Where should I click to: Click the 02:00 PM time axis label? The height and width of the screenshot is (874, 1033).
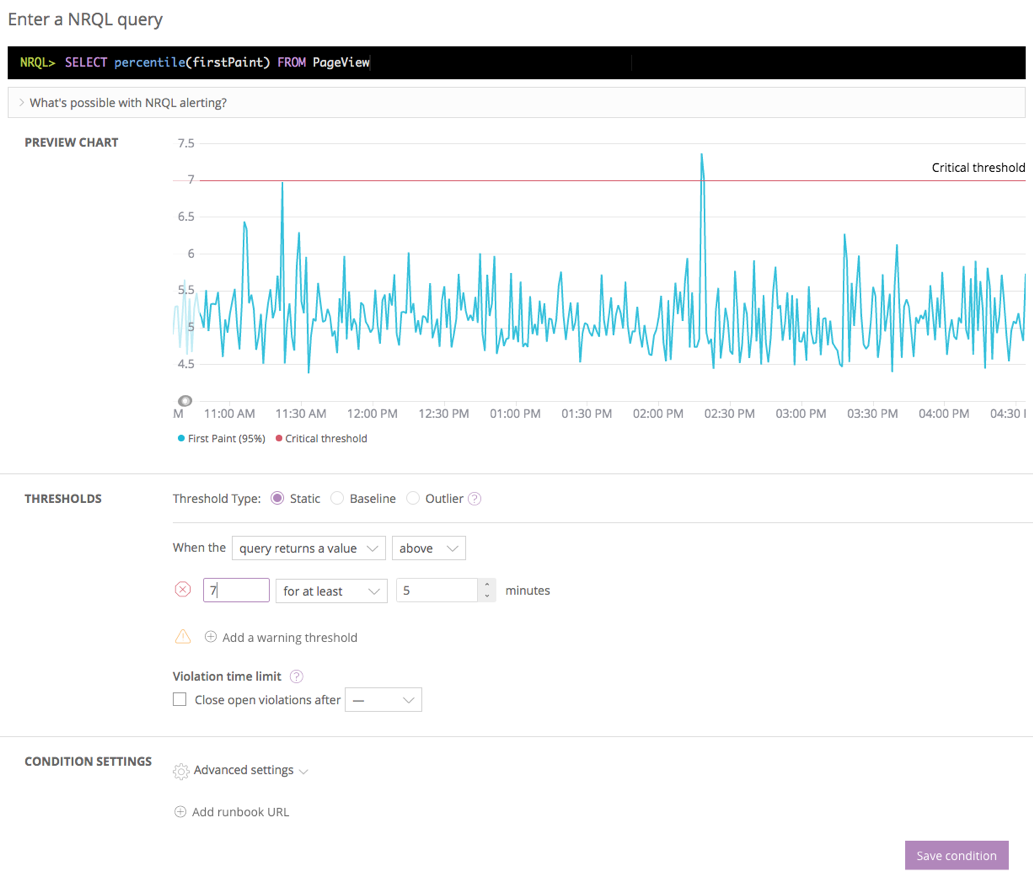[x=657, y=414]
